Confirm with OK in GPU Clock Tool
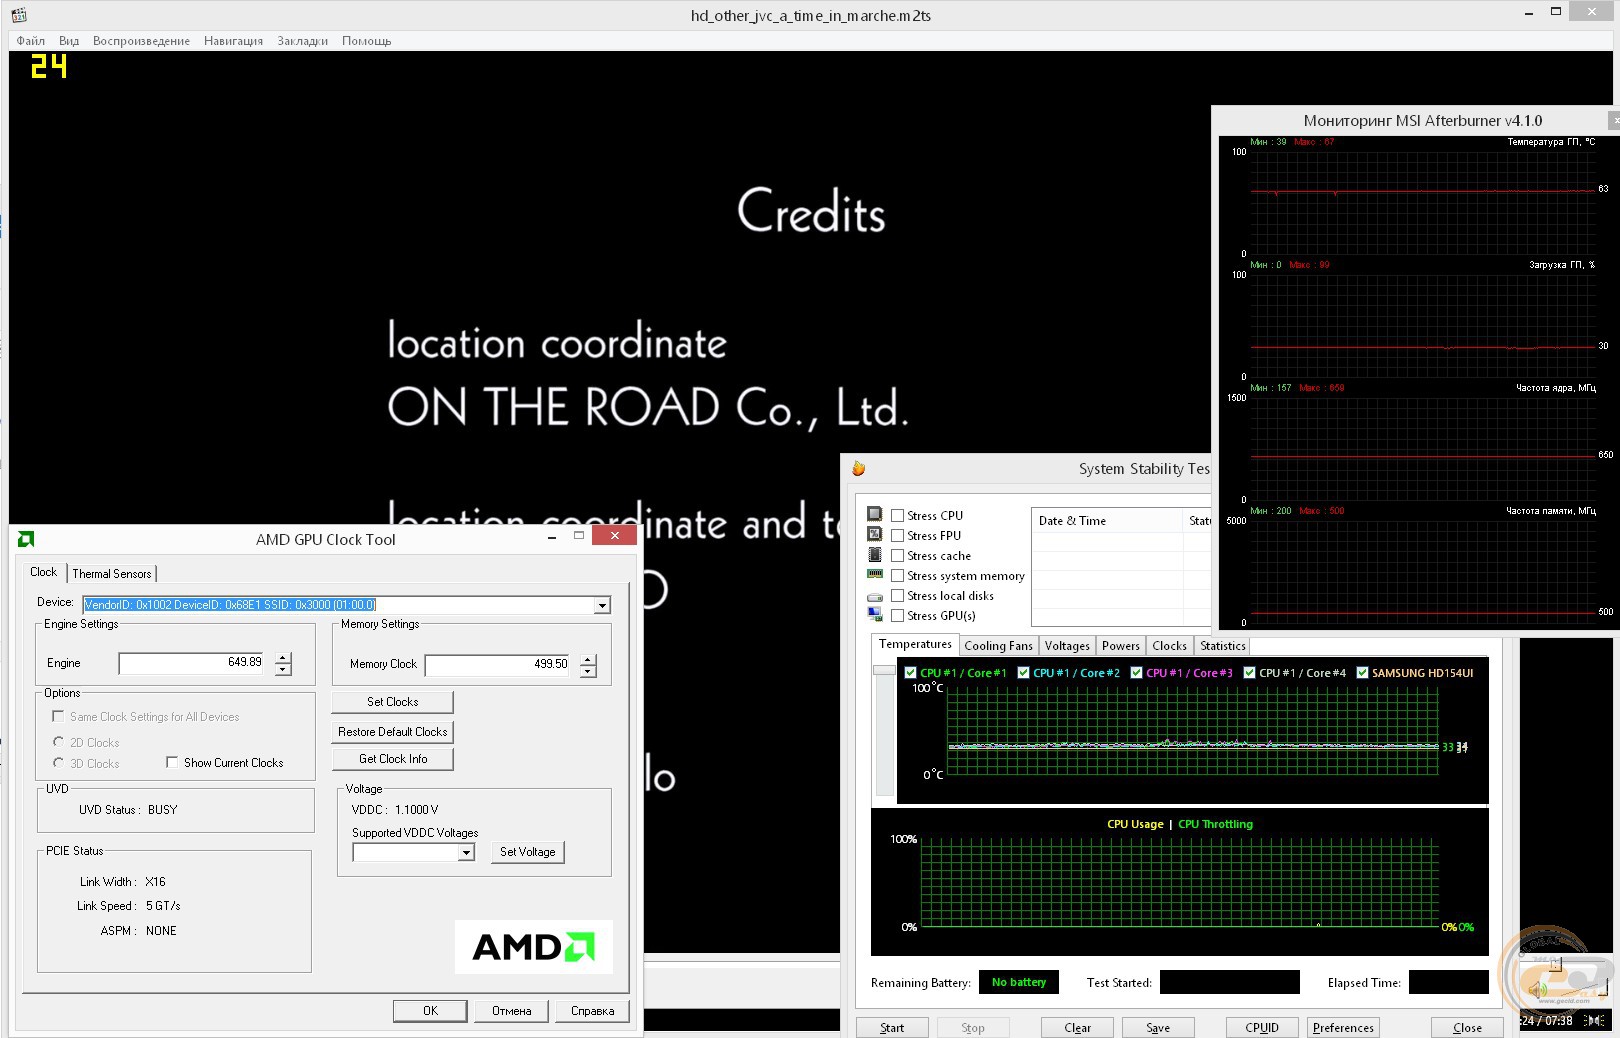 click(x=430, y=1011)
